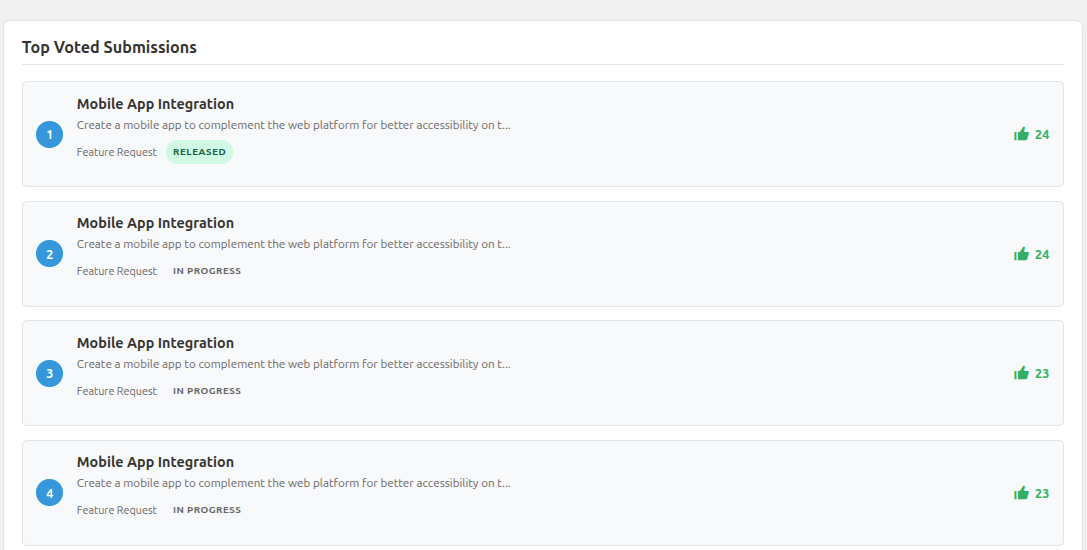Viewport: 1087px width, 550px height.
Task: Click Feature Request label on fourth submission
Action: [117, 510]
